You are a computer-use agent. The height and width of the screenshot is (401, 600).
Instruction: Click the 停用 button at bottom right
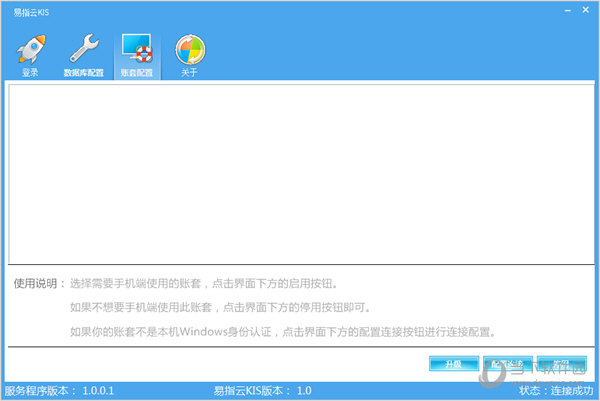coord(561,364)
